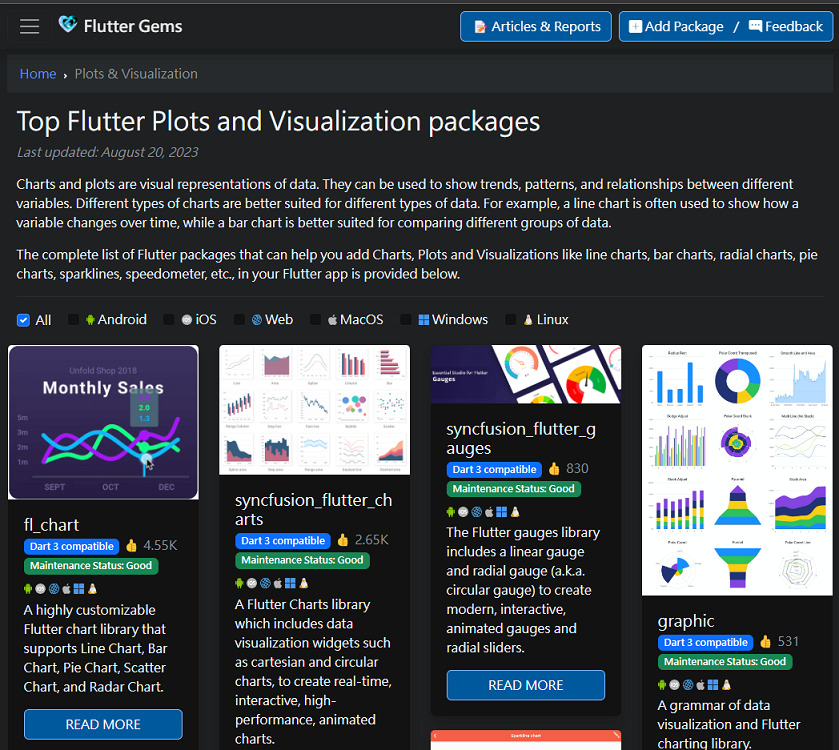Click Android icon on fl_chart card
The image size is (839, 750).
28,589
